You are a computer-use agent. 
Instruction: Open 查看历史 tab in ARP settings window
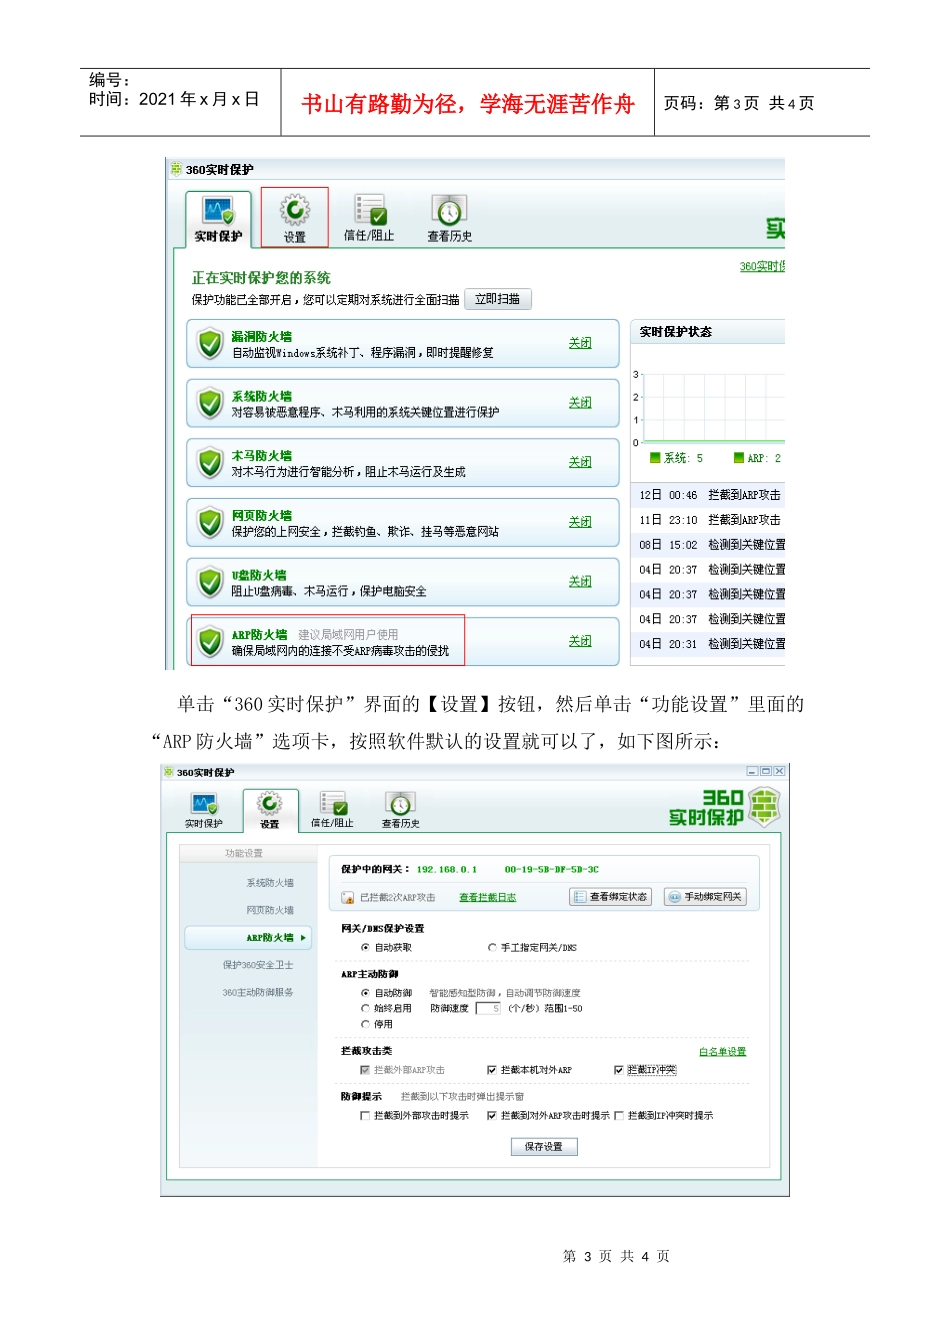tap(400, 811)
